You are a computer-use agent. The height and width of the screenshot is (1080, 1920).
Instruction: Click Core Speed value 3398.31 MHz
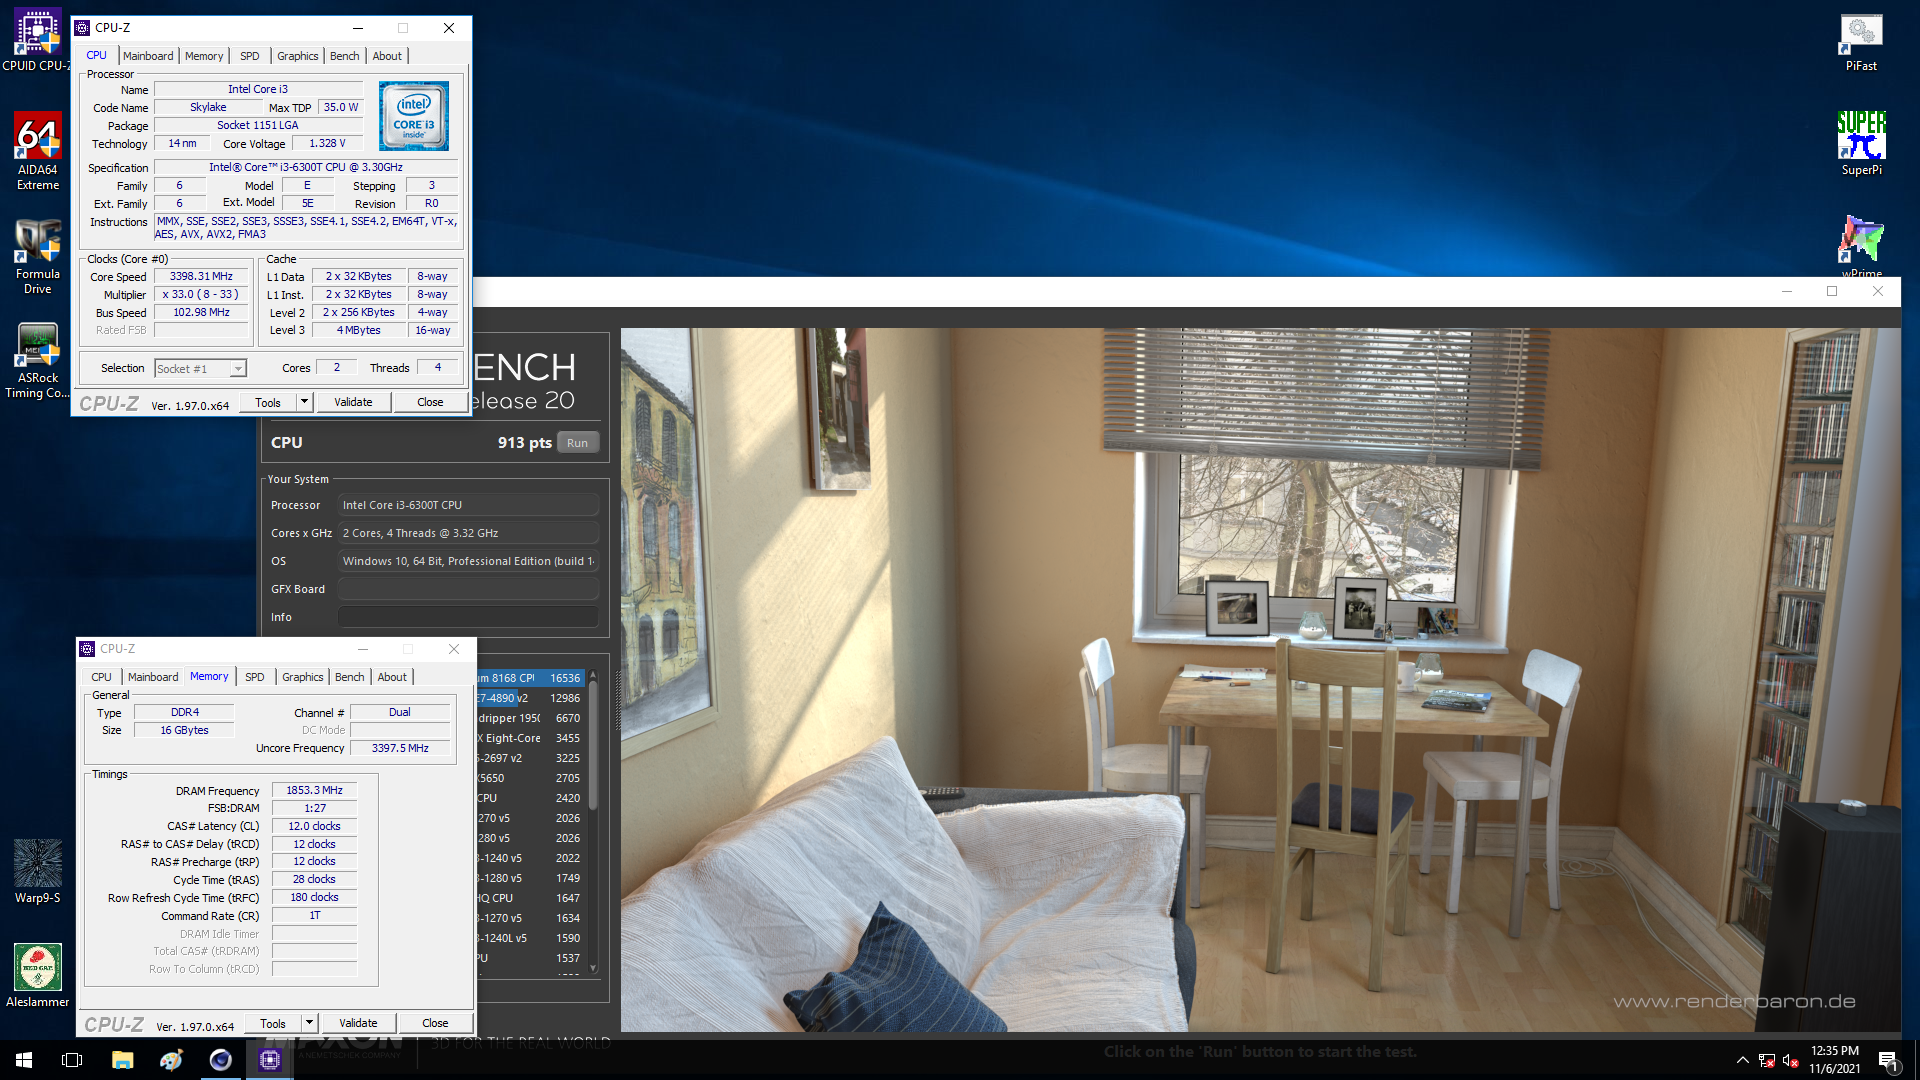pos(201,277)
